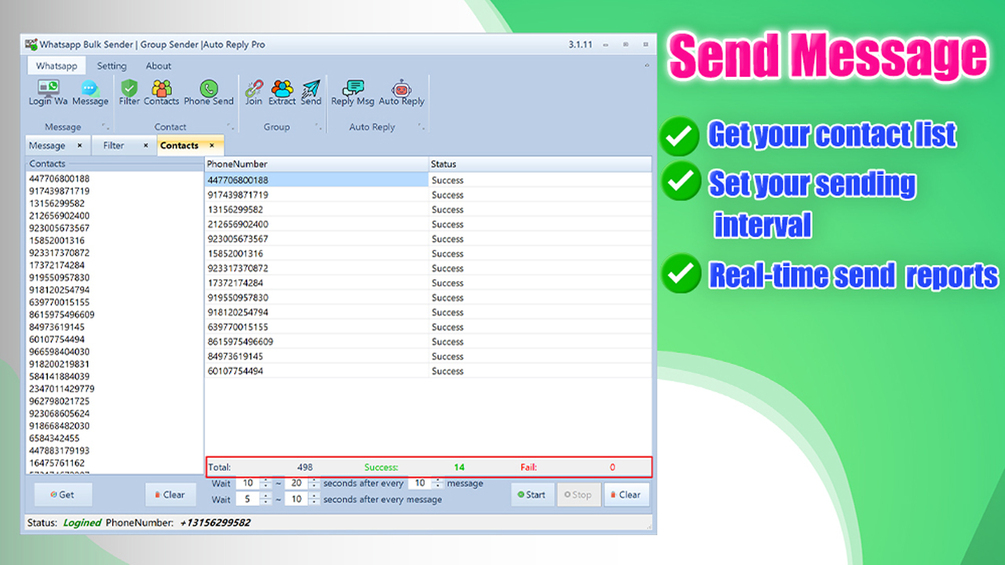Image resolution: width=1005 pixels, height=565 pixels.
Task: Click the Success 14 counter
Action: [x=414, y=467]
